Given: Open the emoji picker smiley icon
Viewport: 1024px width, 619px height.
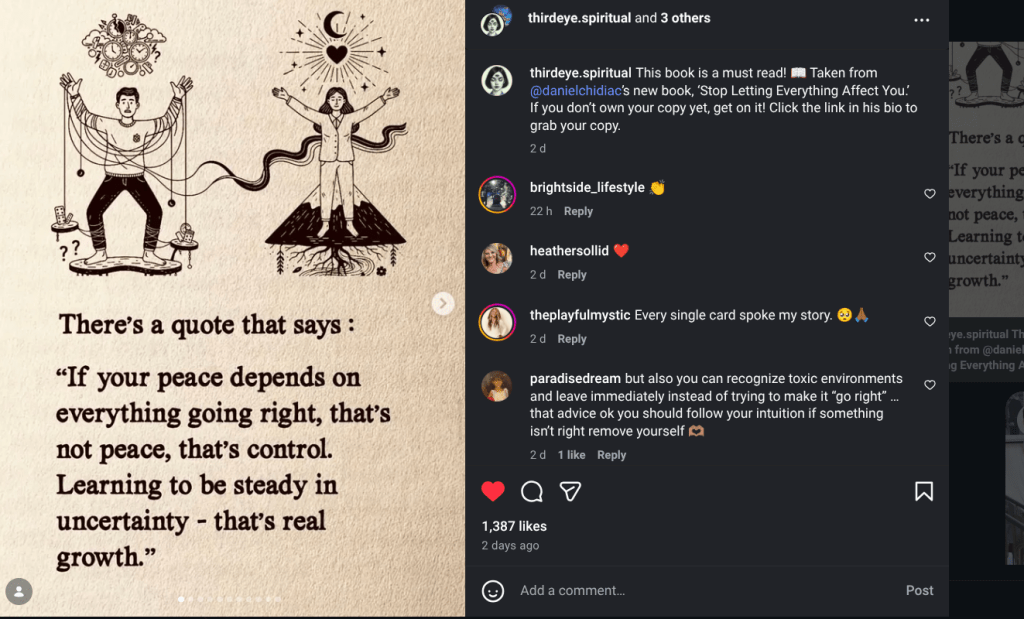Looking at the screenshot, I should (493, 591).
